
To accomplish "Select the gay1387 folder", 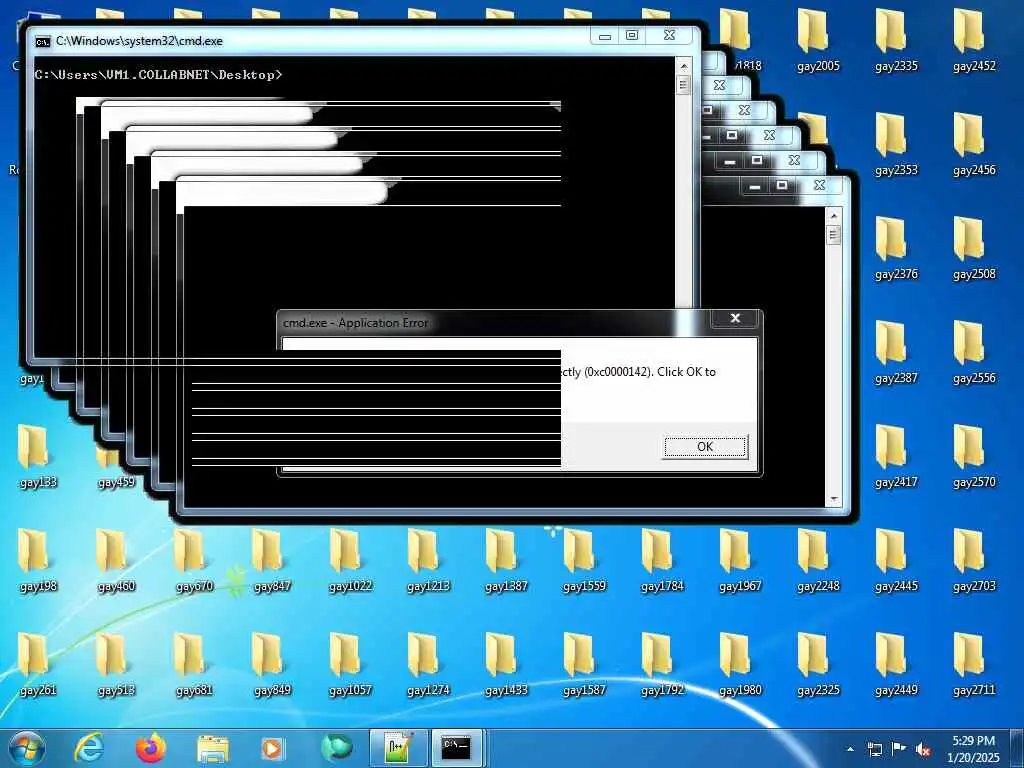I will point(506,560).
